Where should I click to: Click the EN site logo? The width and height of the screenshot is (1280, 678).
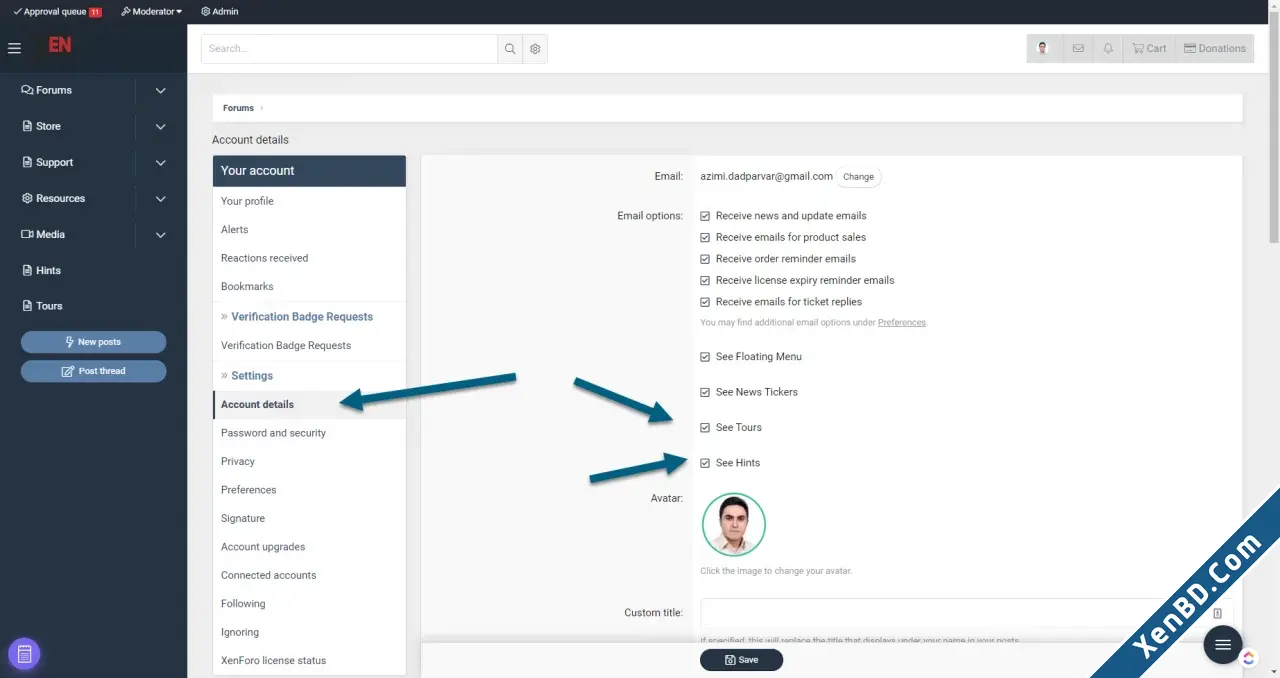tap(59, 46)
